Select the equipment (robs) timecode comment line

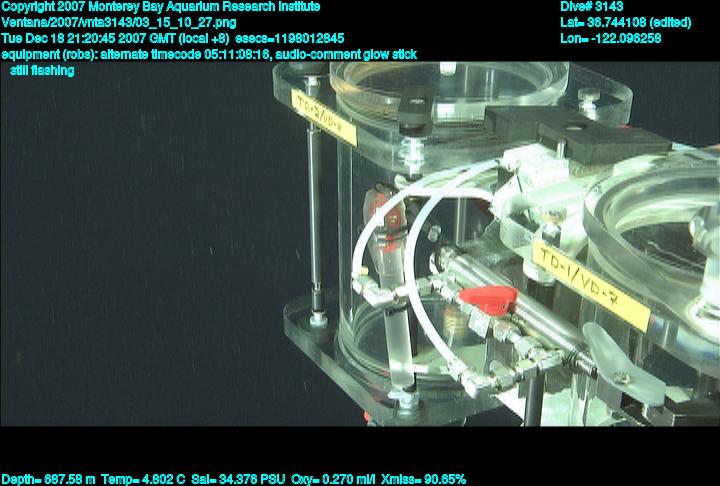coord(209,55)
